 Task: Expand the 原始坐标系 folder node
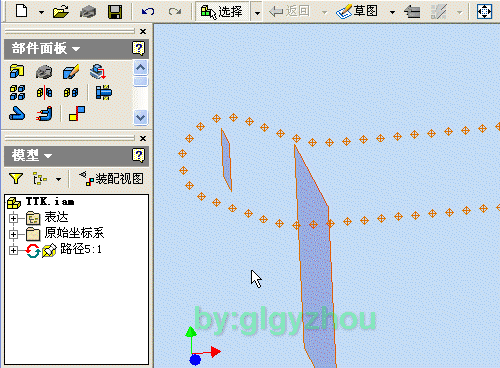[x=13, y=234]
